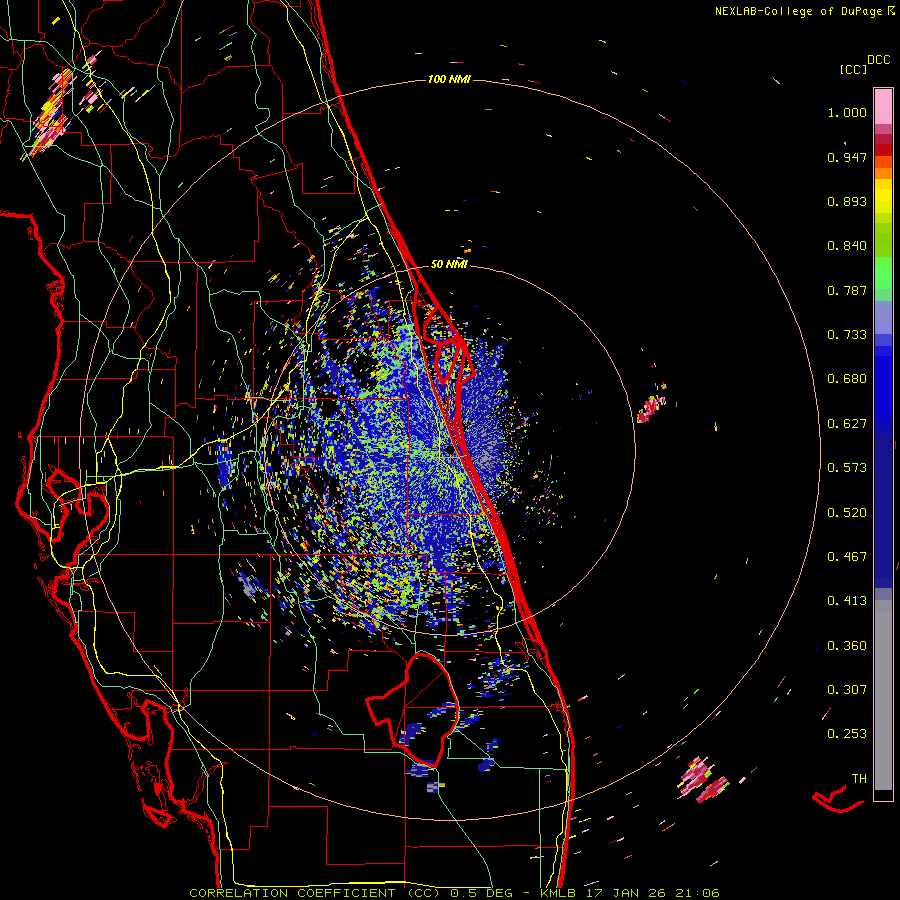The image size is (900, 900).
Task: Select the 0.573 legend value
Action: coord(847,468)
